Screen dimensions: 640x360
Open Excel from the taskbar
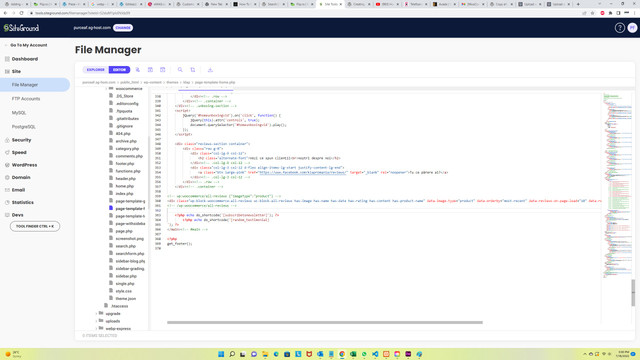click(353, 354)
